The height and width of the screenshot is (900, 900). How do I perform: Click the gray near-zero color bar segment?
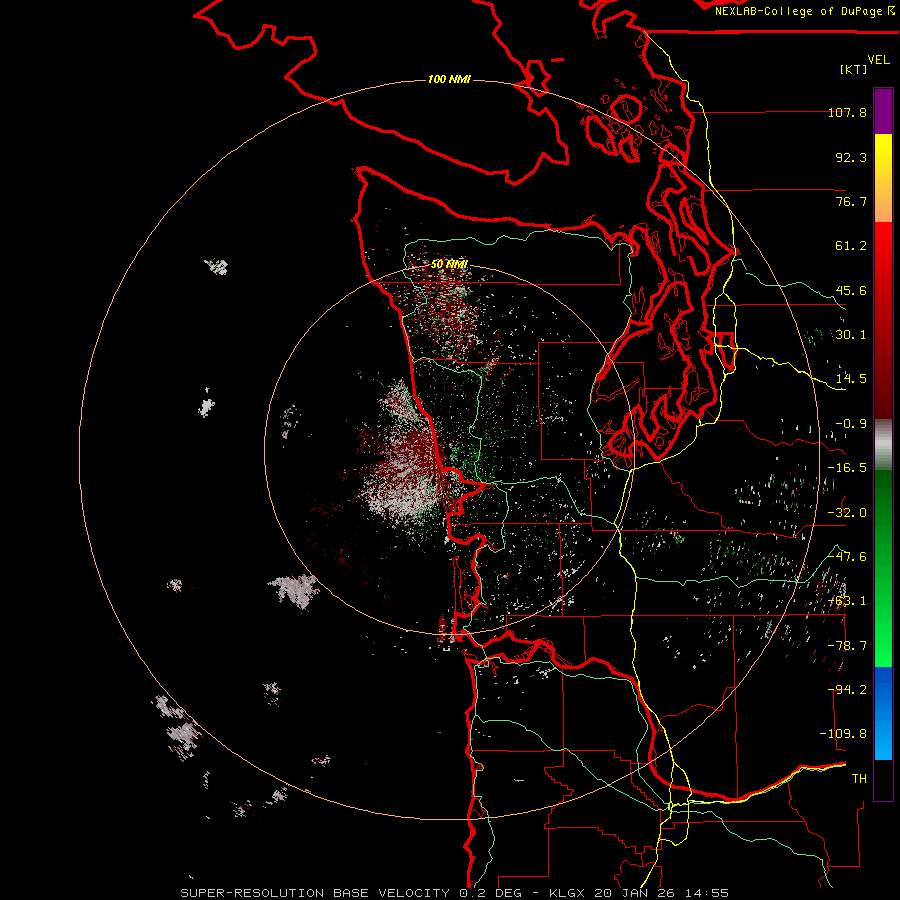883,445
